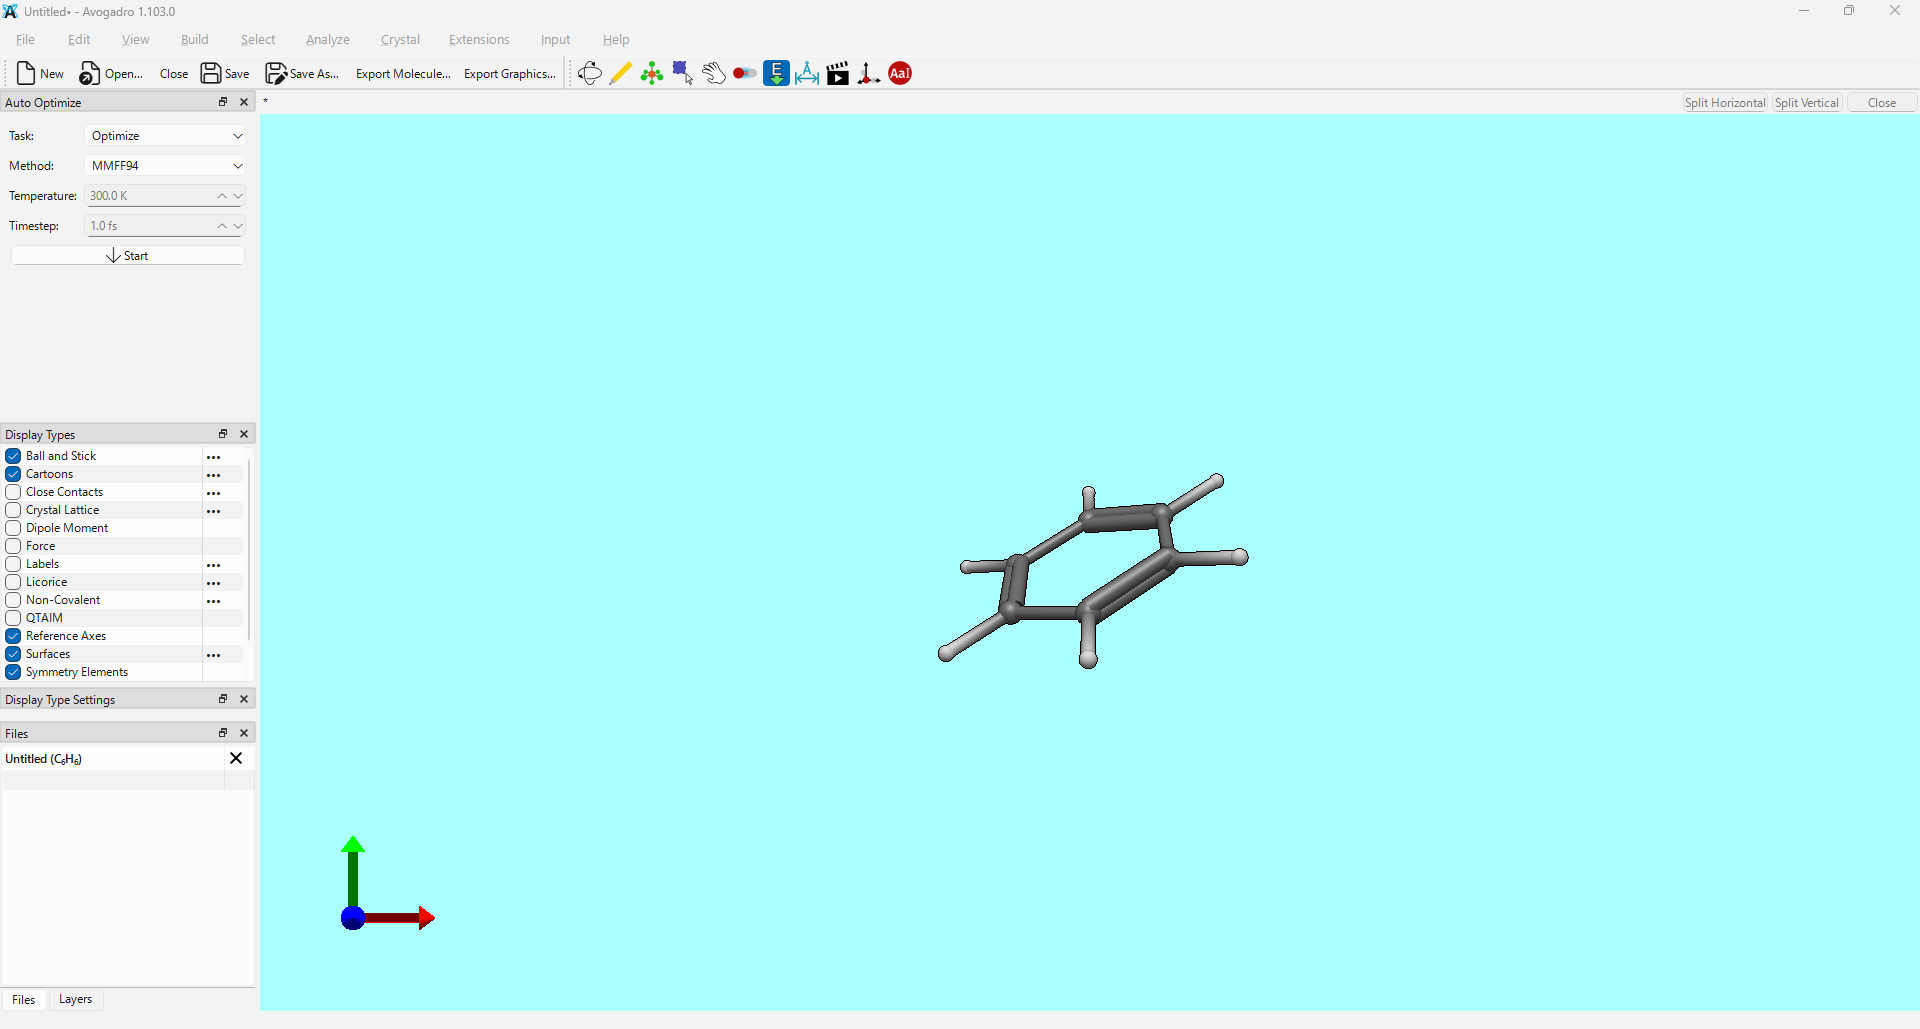Image resolution: width=1920 pixels, height=1029 pixels.
Task: Select the Navigate rotation tool
Action: (589, 73)
